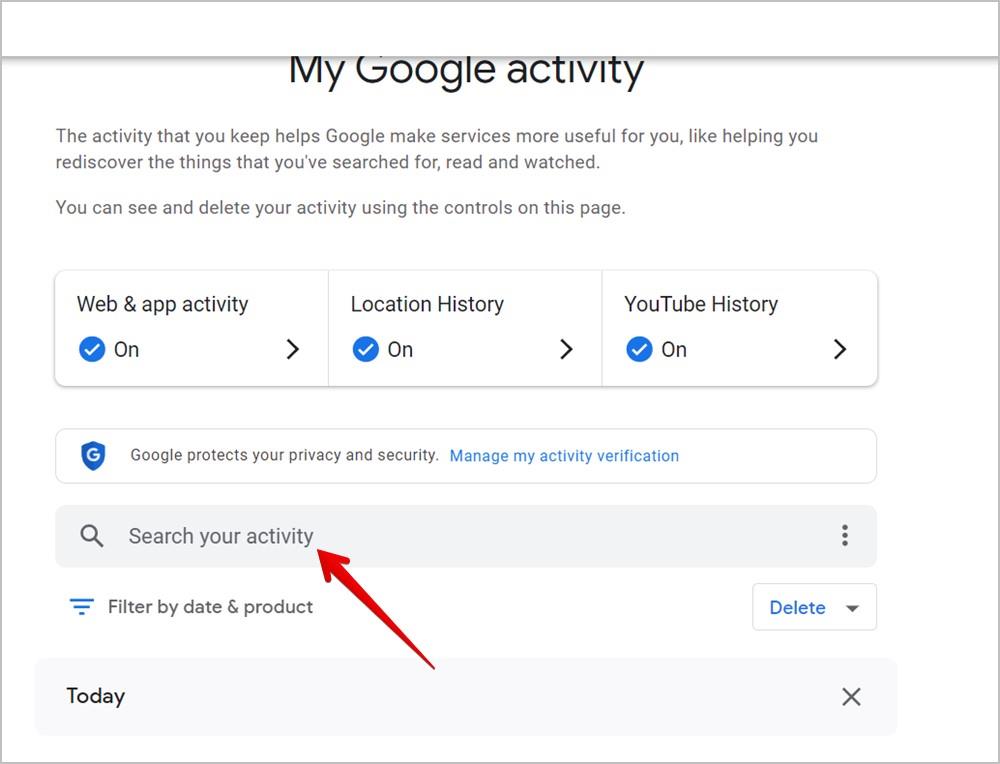Image resolution: width=1000 pixels, height=764 pixels.
Task: Click the YouTube History On checkmark
Action: (x=639, y=349)
